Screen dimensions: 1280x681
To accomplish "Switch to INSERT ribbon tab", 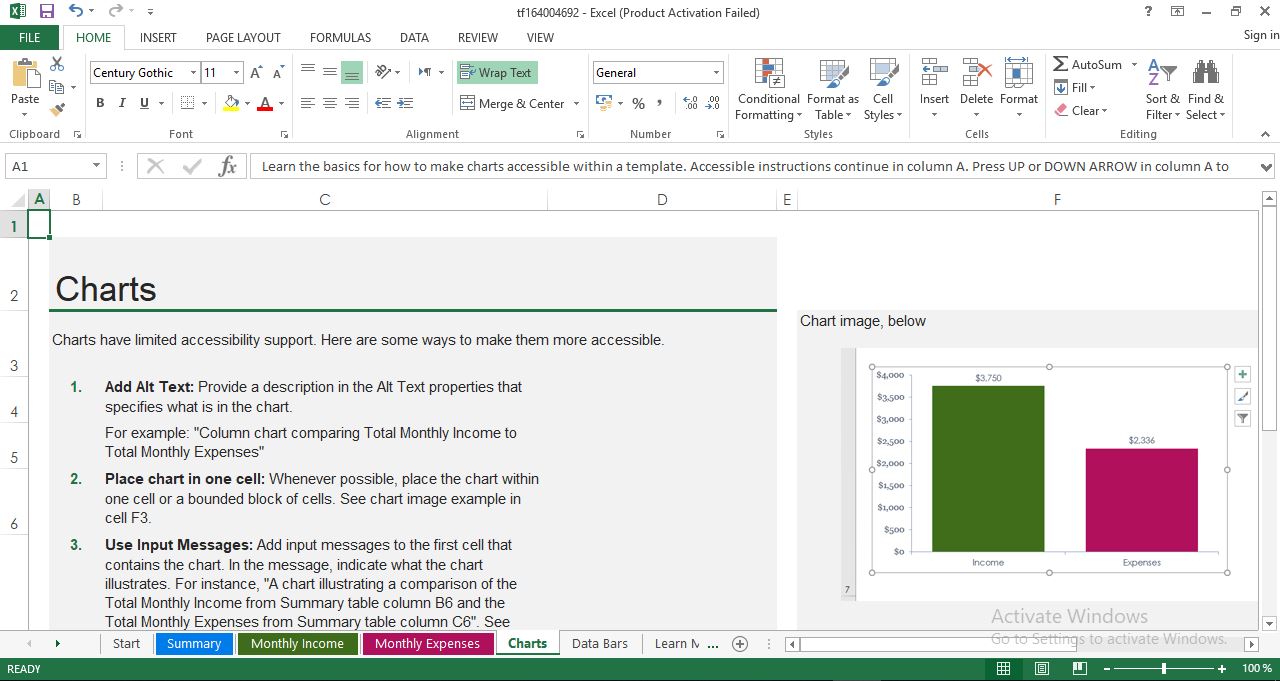I will coord(158,38).
